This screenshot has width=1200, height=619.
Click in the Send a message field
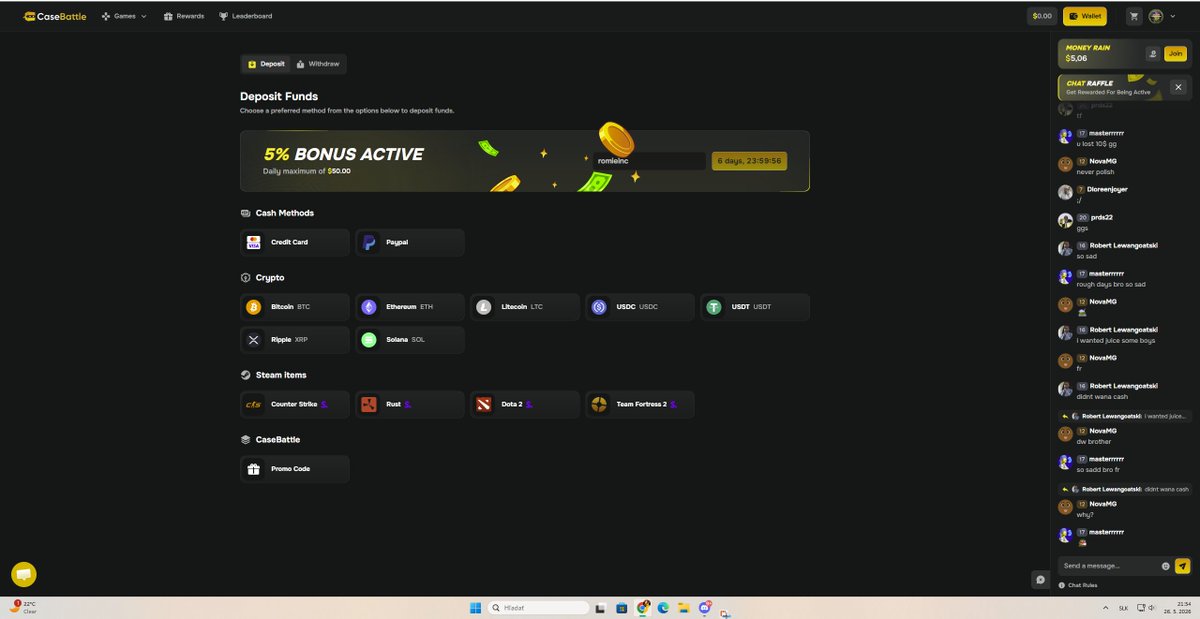[x=1108, y=566]
